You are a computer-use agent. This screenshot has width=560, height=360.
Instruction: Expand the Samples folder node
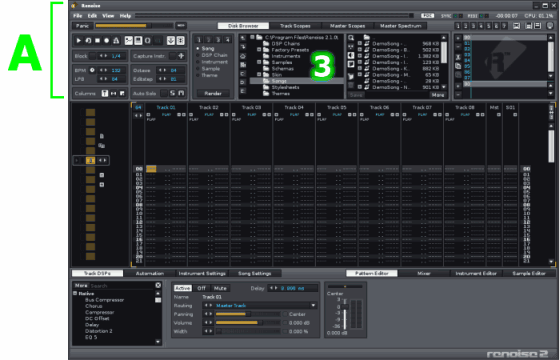259,62
